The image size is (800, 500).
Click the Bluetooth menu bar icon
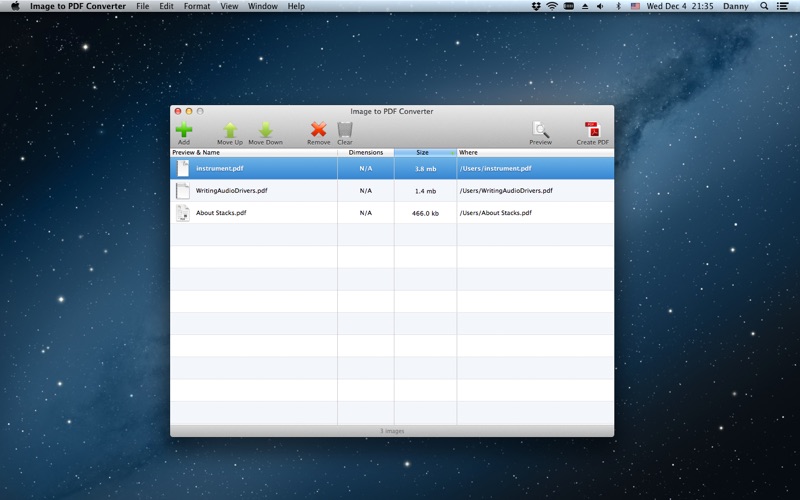click(x=618, y=6)
